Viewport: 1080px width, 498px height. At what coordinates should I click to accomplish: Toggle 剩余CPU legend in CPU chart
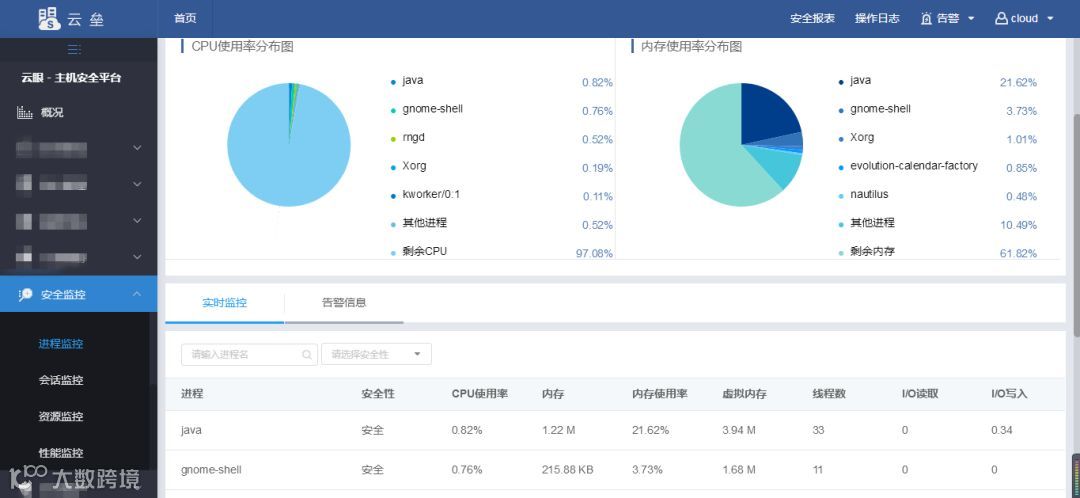[419, 251]
